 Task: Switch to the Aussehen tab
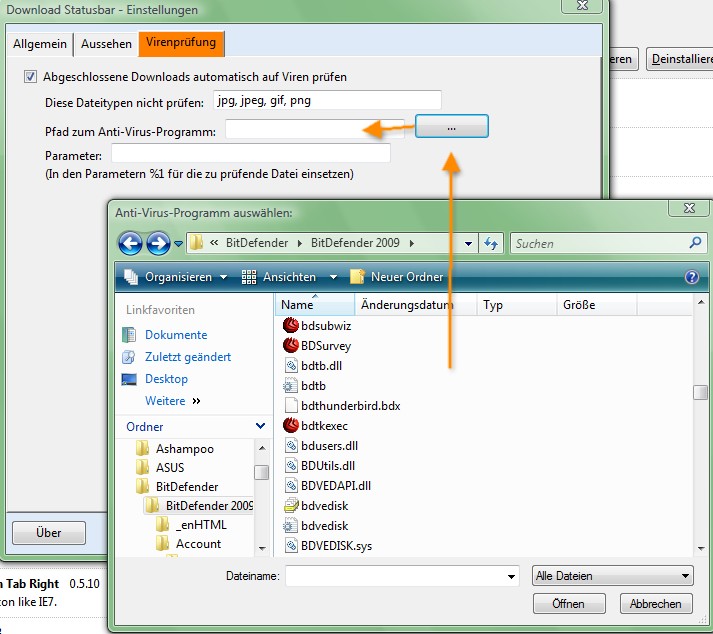(106, 44)
